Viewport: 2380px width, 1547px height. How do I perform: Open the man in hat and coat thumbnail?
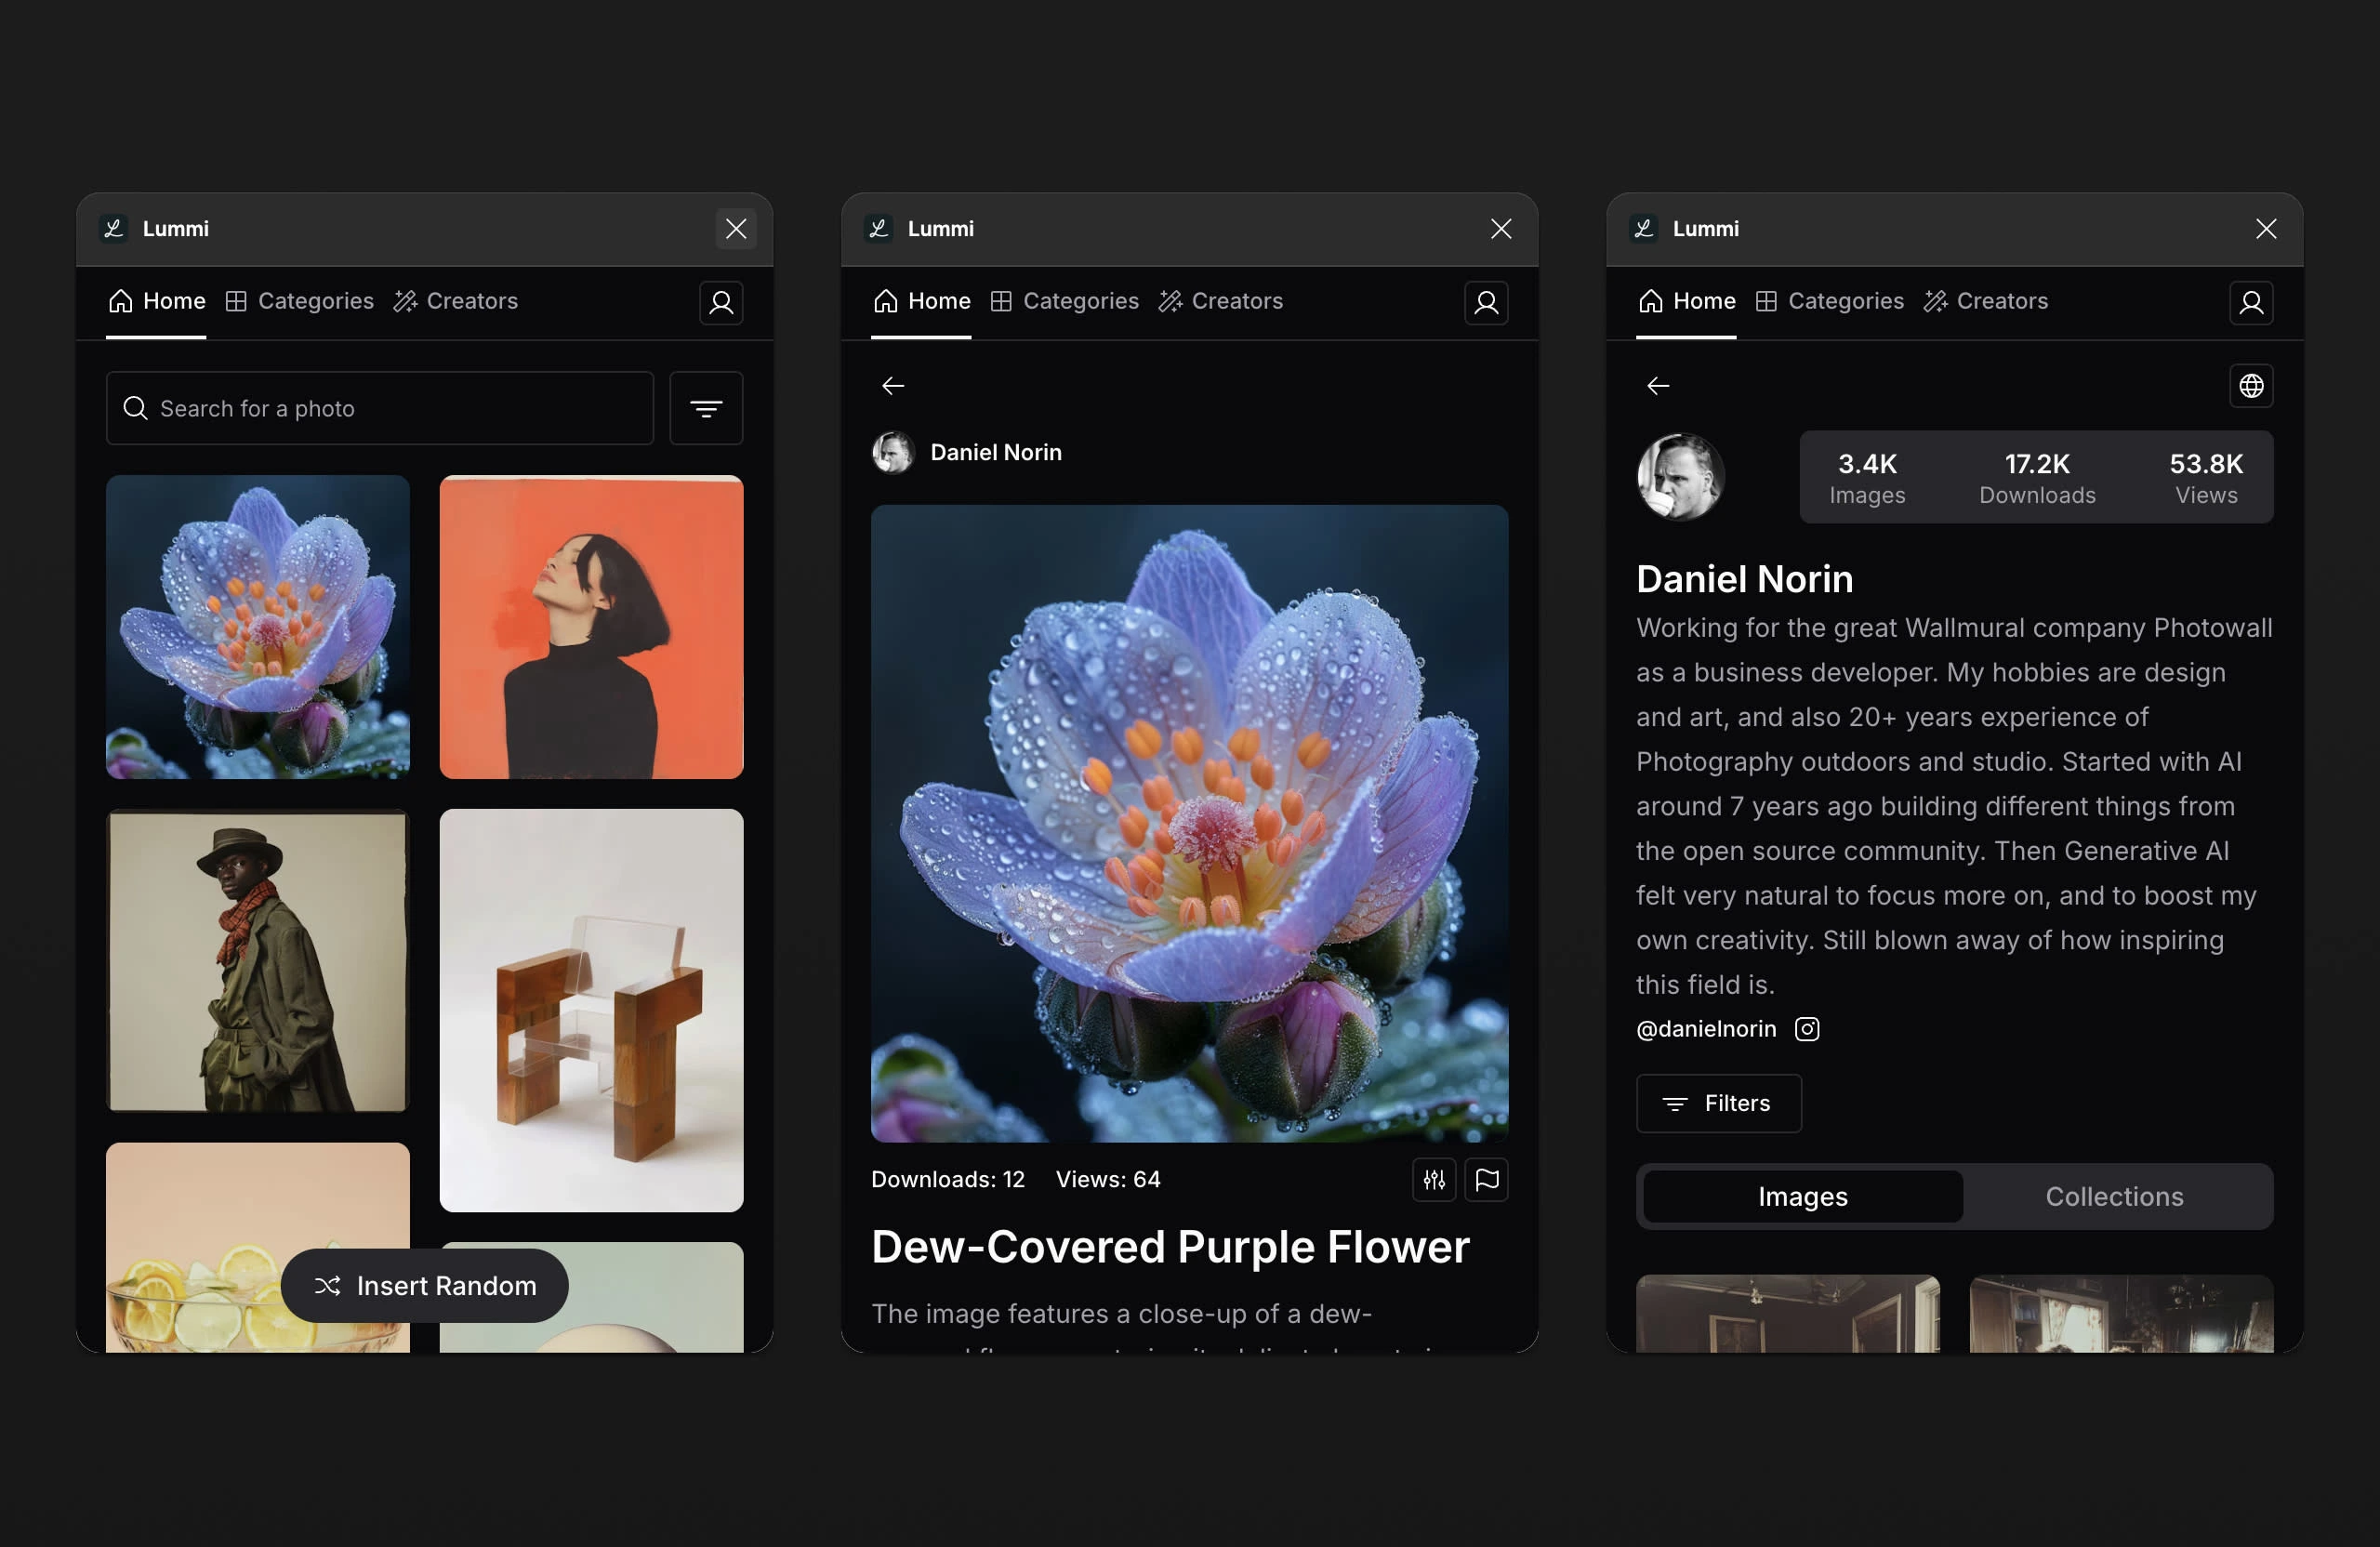coord(258,960)
